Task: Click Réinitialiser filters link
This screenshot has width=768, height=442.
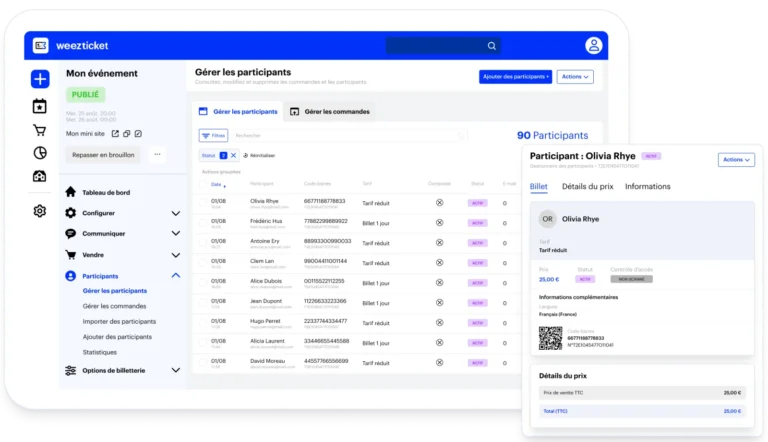Action: click(x=259, y=155)
